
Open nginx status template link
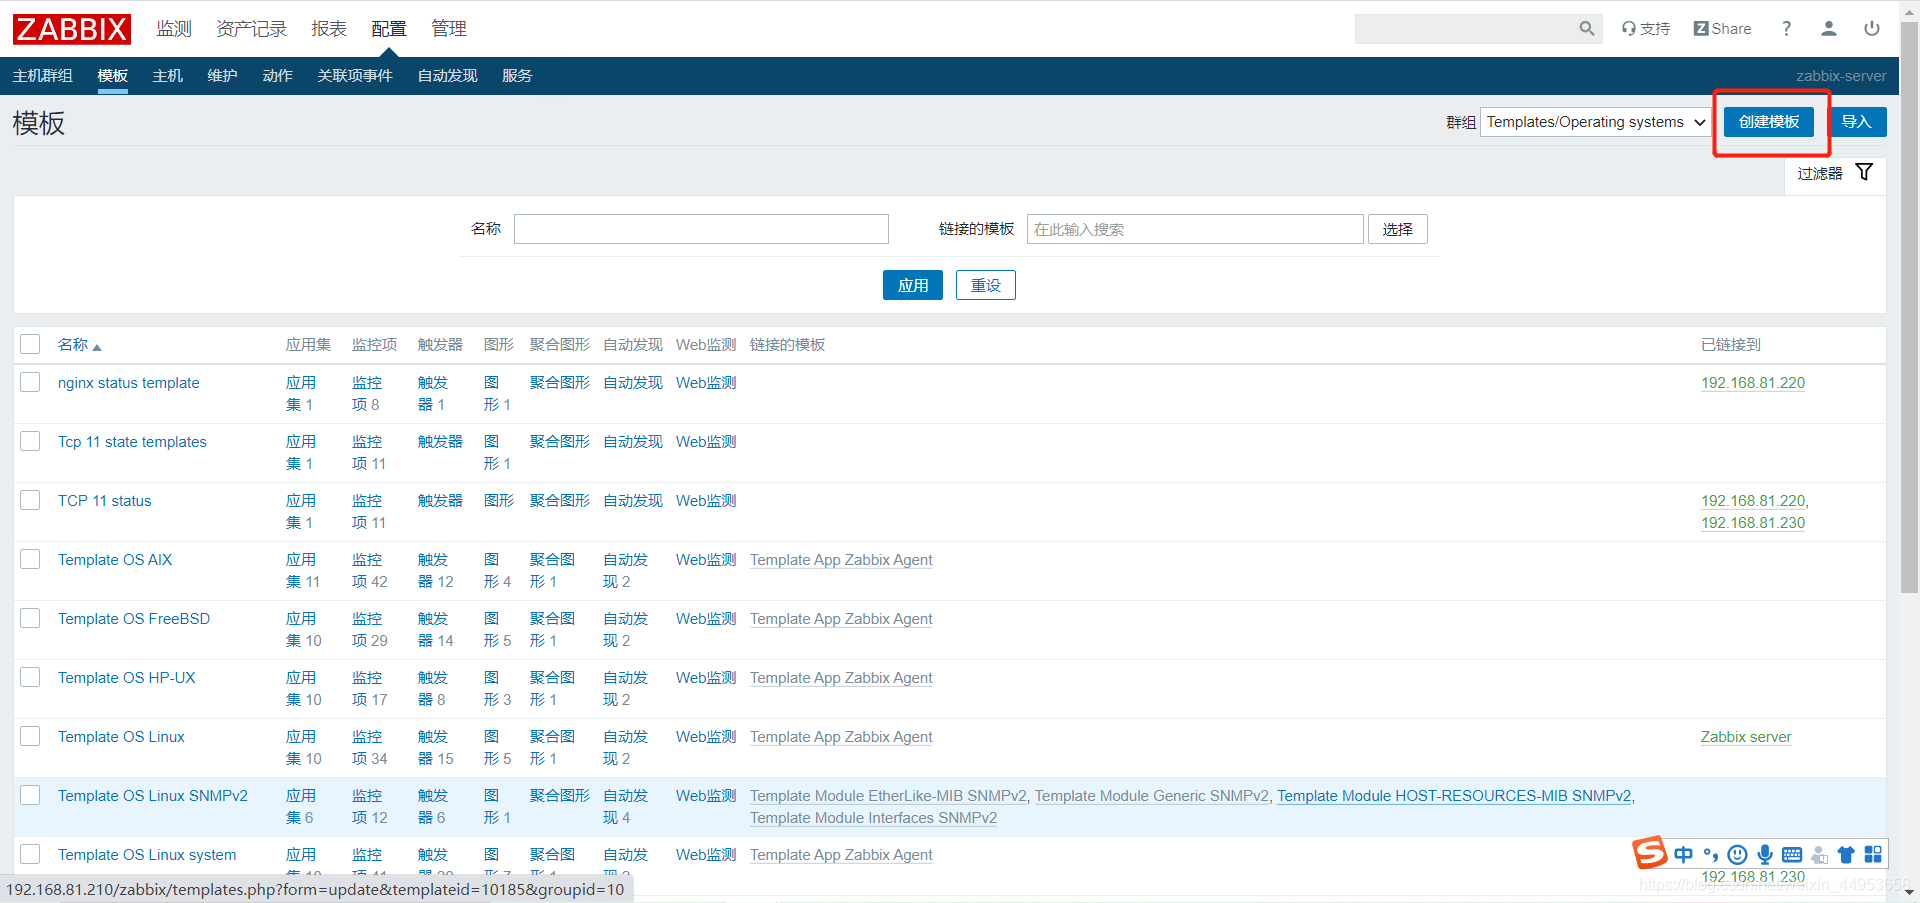[129, 383]
